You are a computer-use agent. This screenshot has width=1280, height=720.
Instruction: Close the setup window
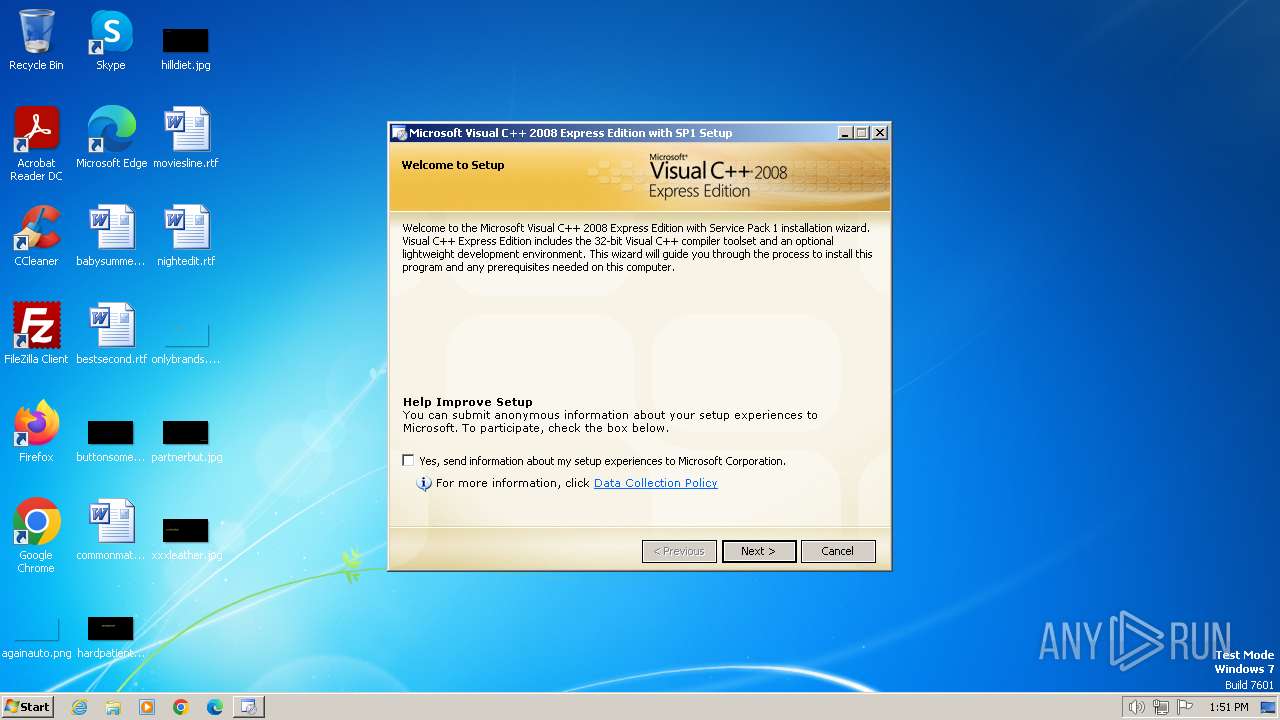880,133
